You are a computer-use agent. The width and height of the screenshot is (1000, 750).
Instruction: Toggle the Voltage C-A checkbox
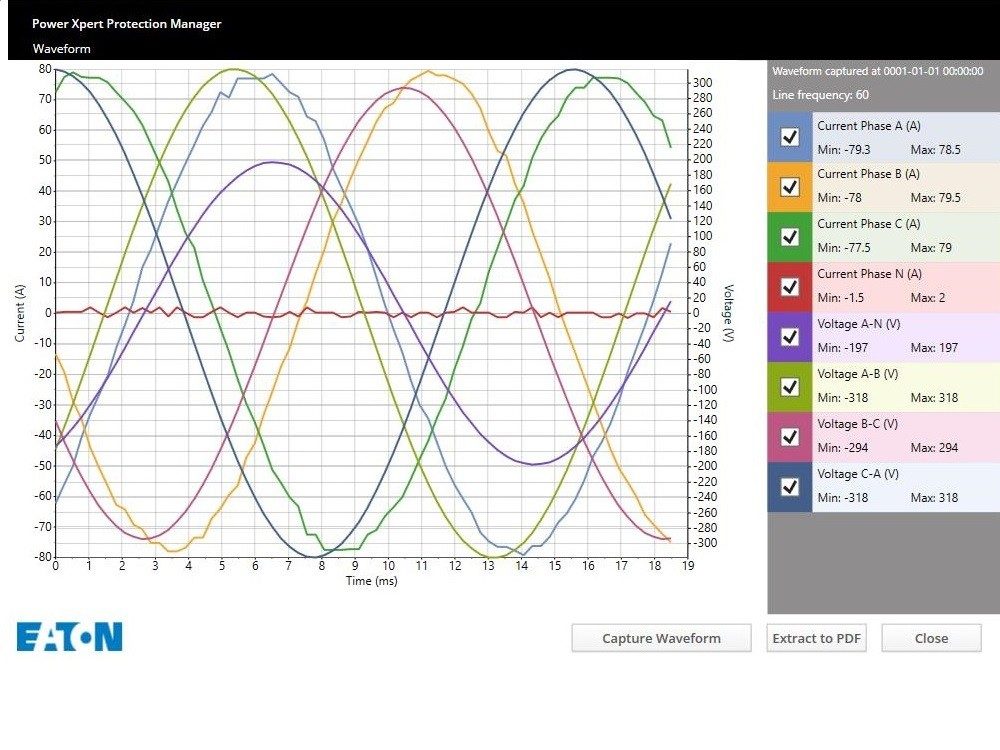790,487
